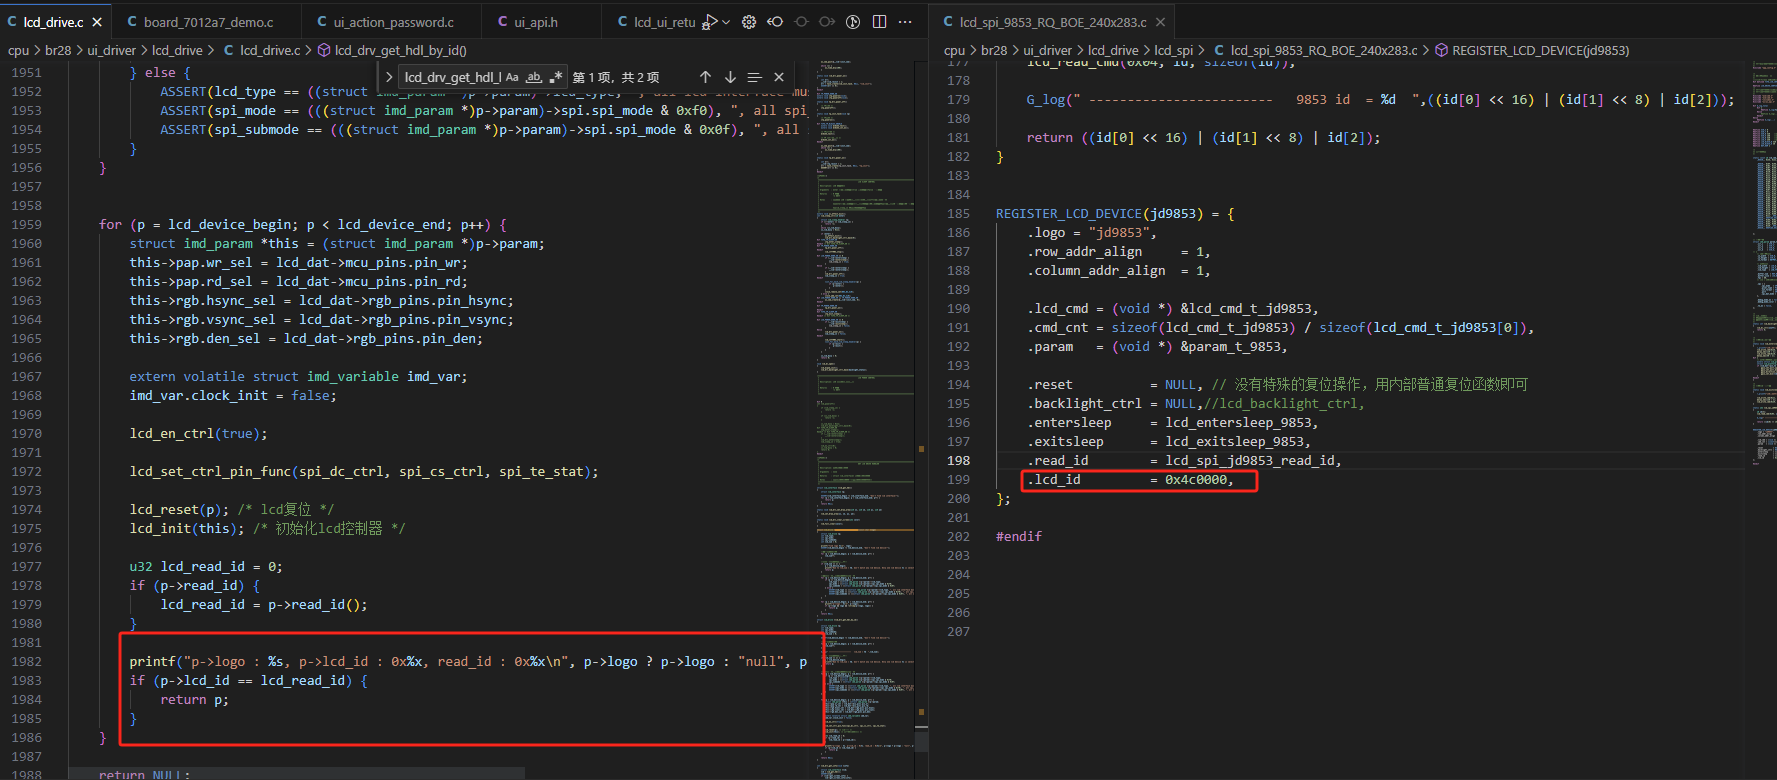Run or debug the current file
The height and width of the screenshot is (780, 1777).
pos(710,21)
